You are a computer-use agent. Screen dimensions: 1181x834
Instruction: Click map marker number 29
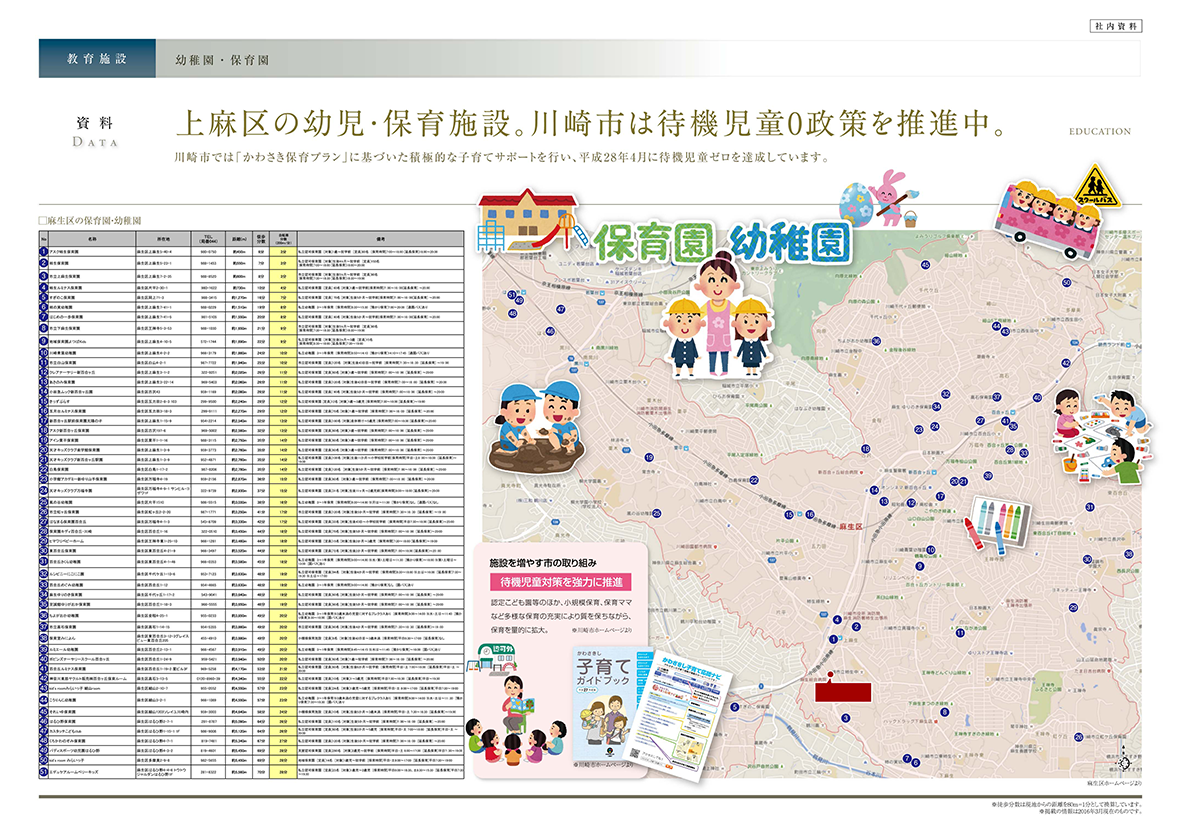1073,607
